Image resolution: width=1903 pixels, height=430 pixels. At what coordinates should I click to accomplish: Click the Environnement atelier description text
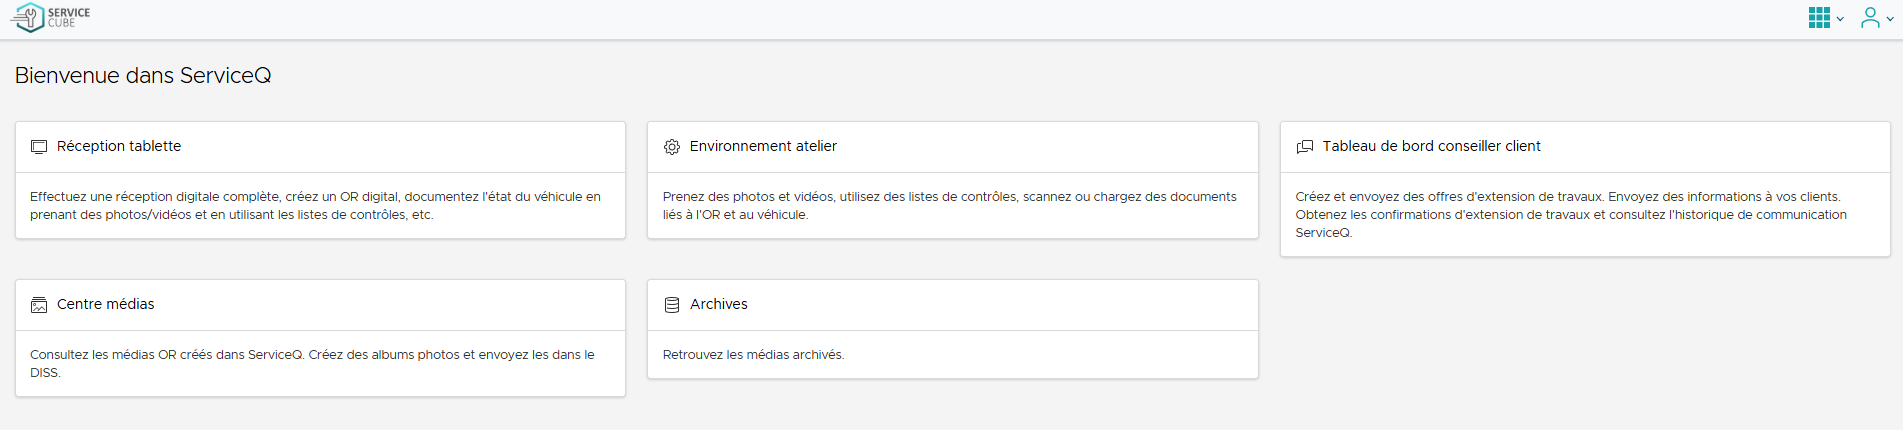click(949, 206)
